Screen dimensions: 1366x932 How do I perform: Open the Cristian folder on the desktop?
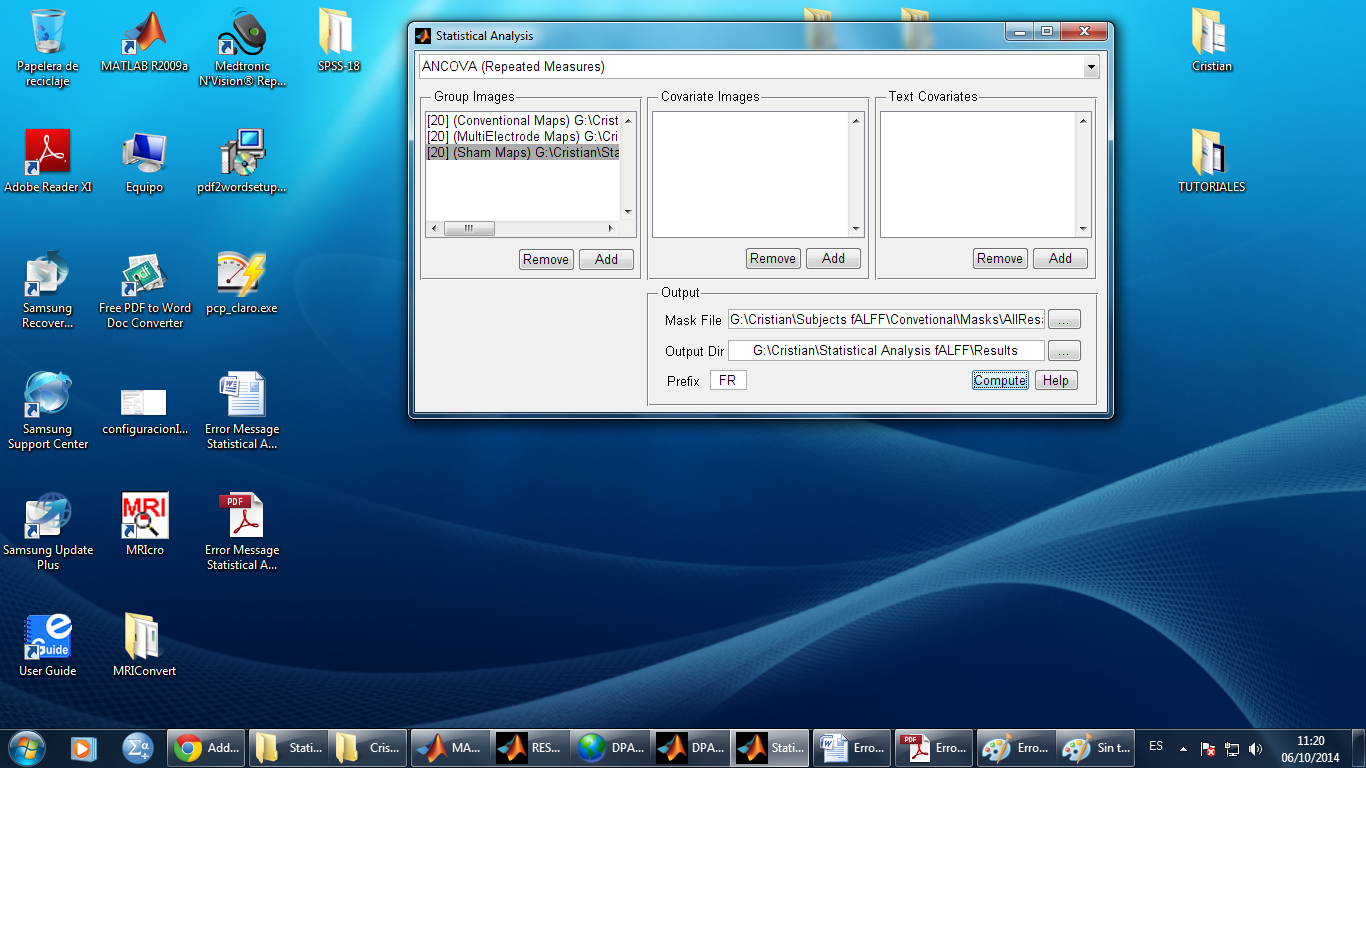coord(1211,42)
